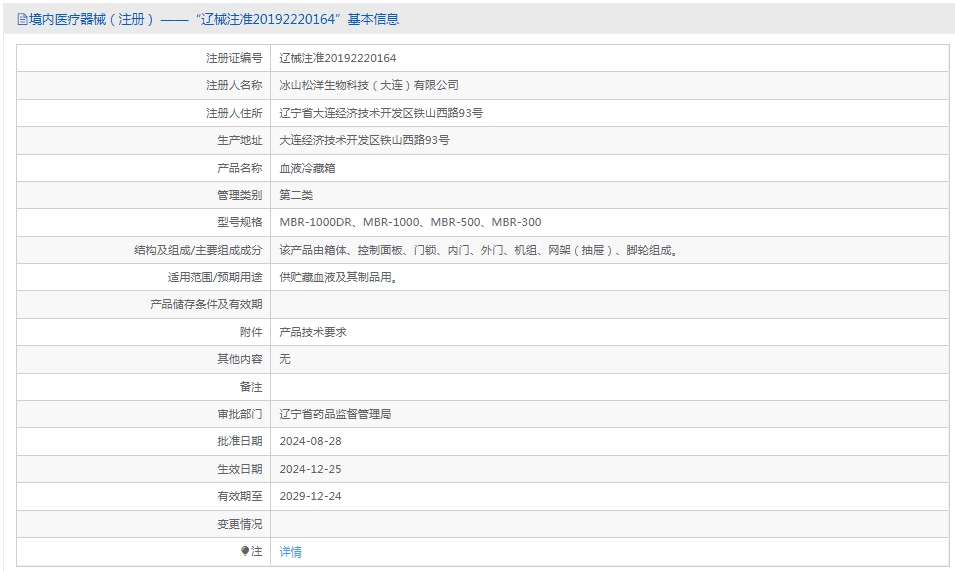Image resolution: width=955 pixels, height=571 pixels.
Task: Select approving department 辽宁省药品监督管理局
Action: [x=336, y=414]
